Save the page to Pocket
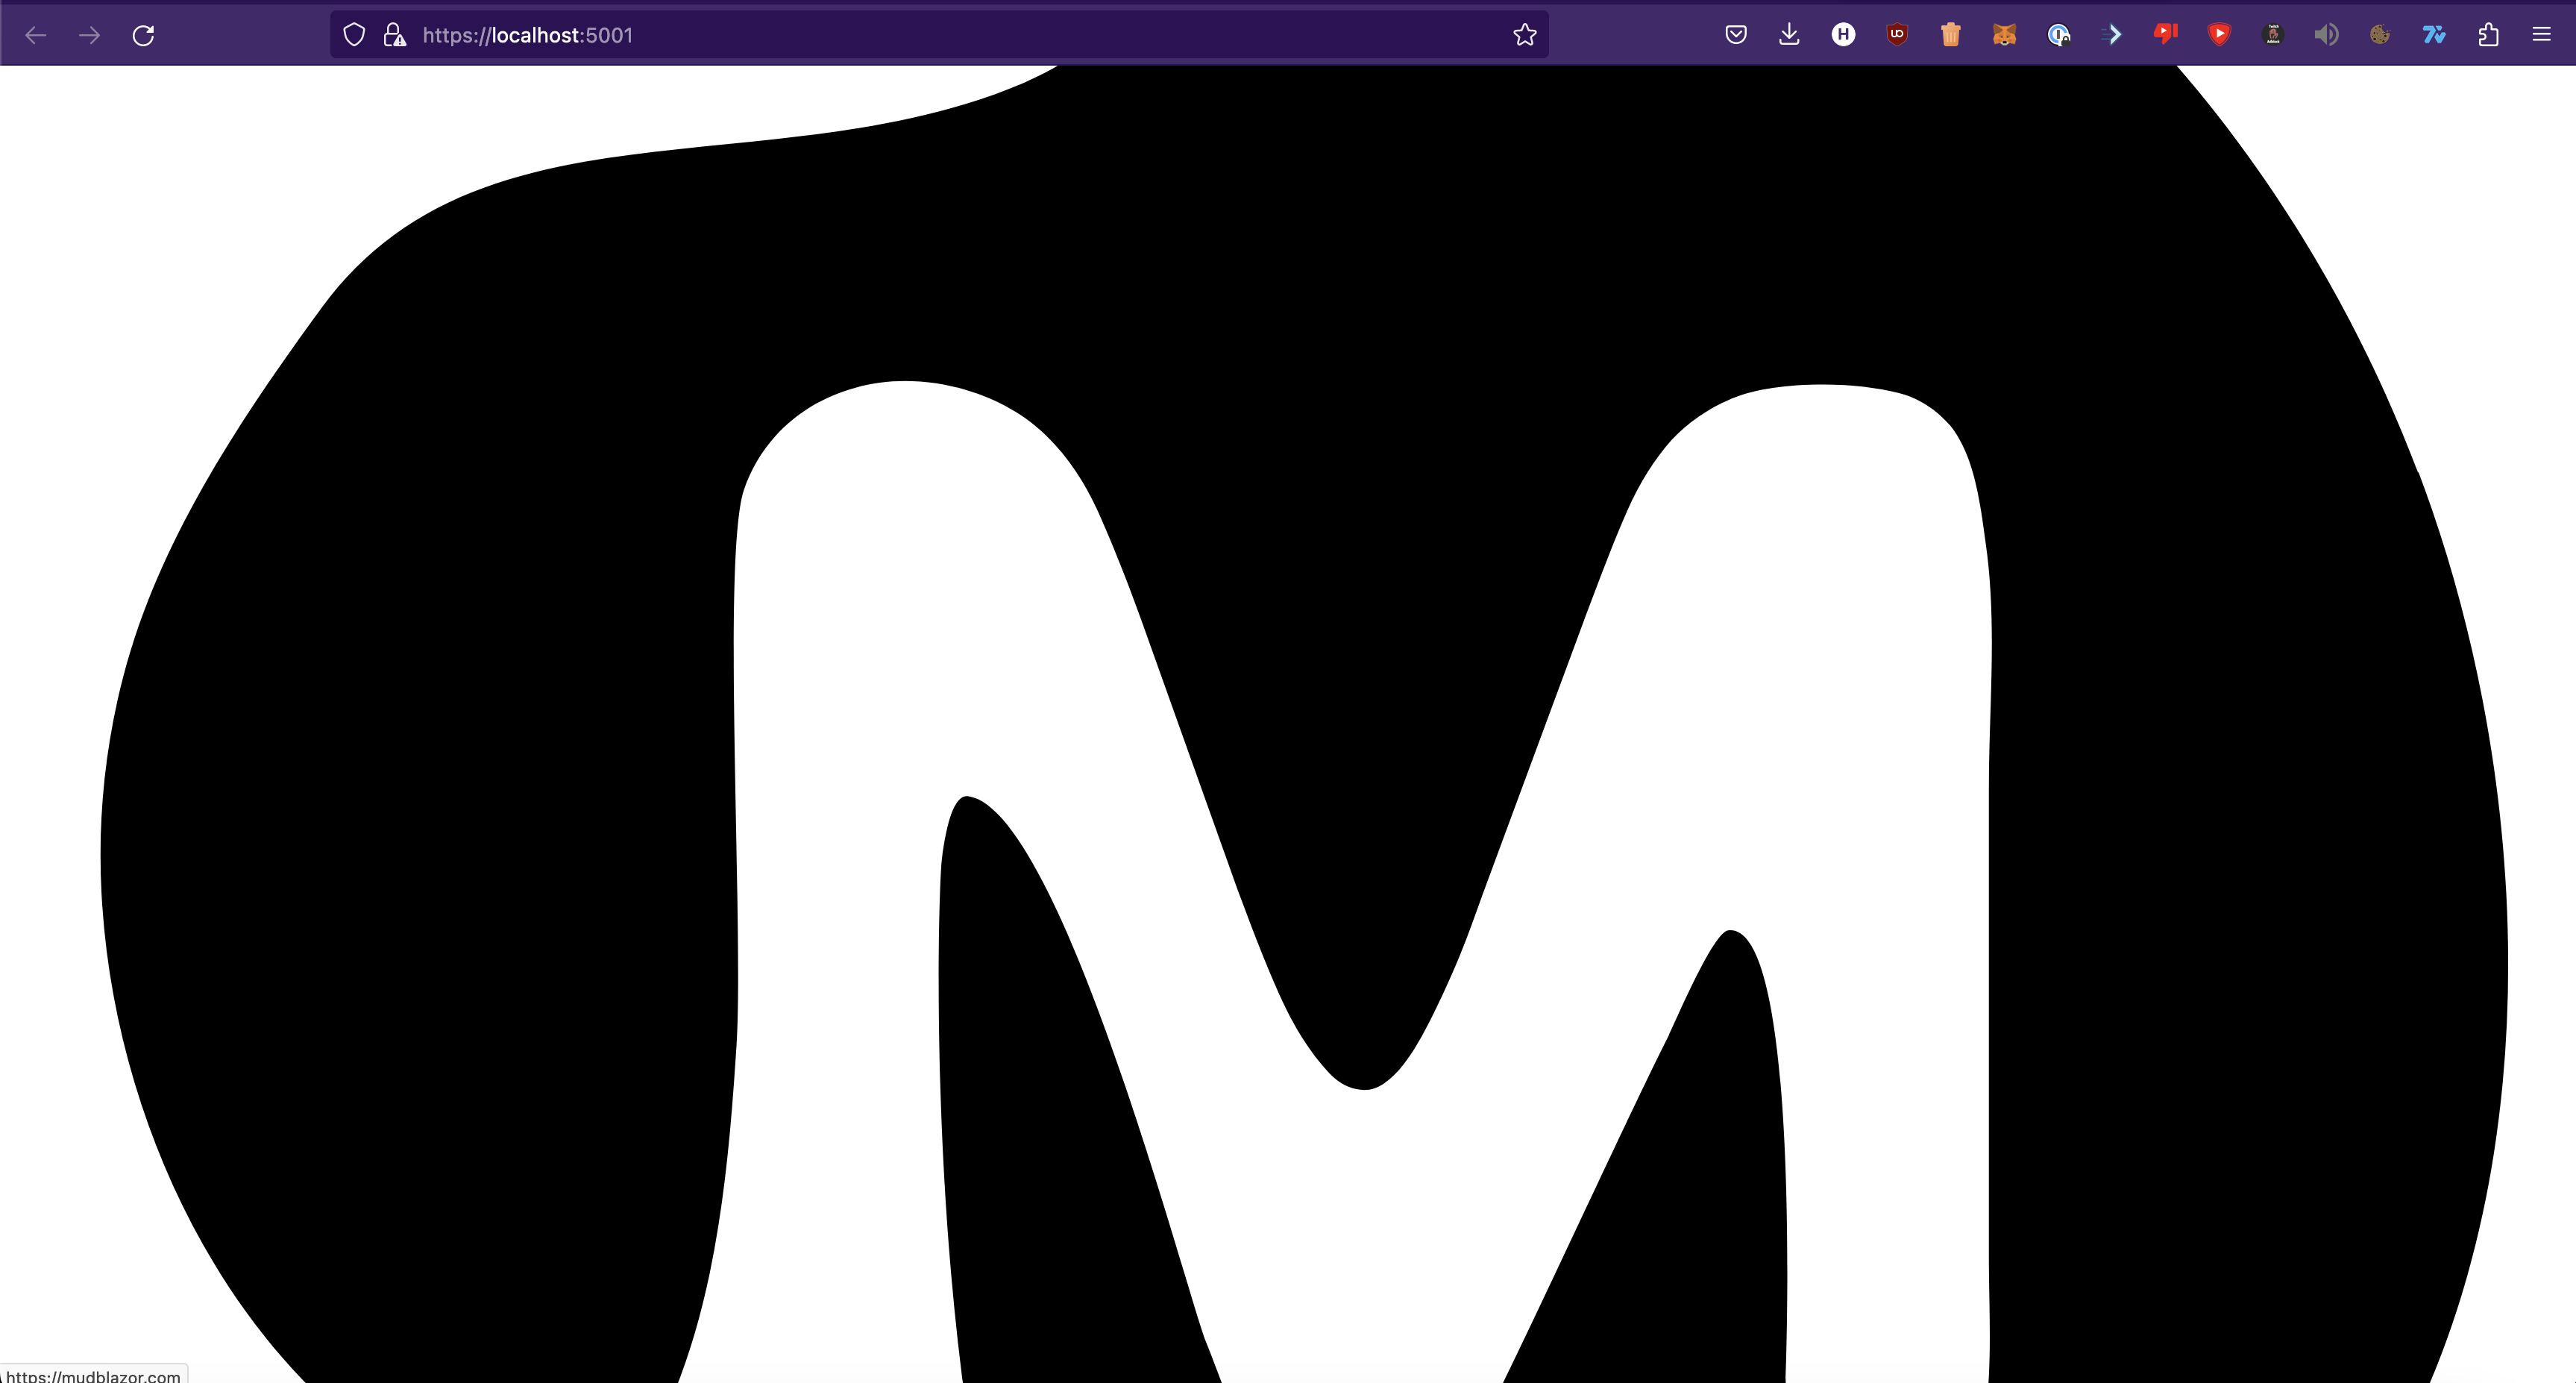 tap(1736, 35)
